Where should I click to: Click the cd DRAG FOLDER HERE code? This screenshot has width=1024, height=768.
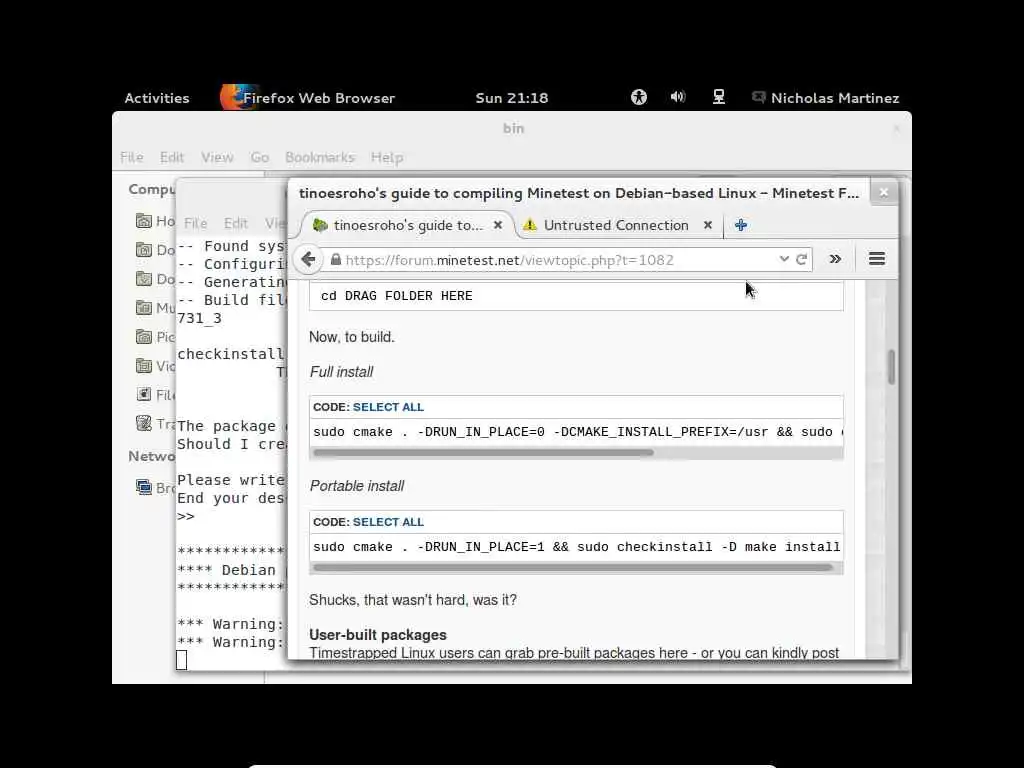coord(396,296)
